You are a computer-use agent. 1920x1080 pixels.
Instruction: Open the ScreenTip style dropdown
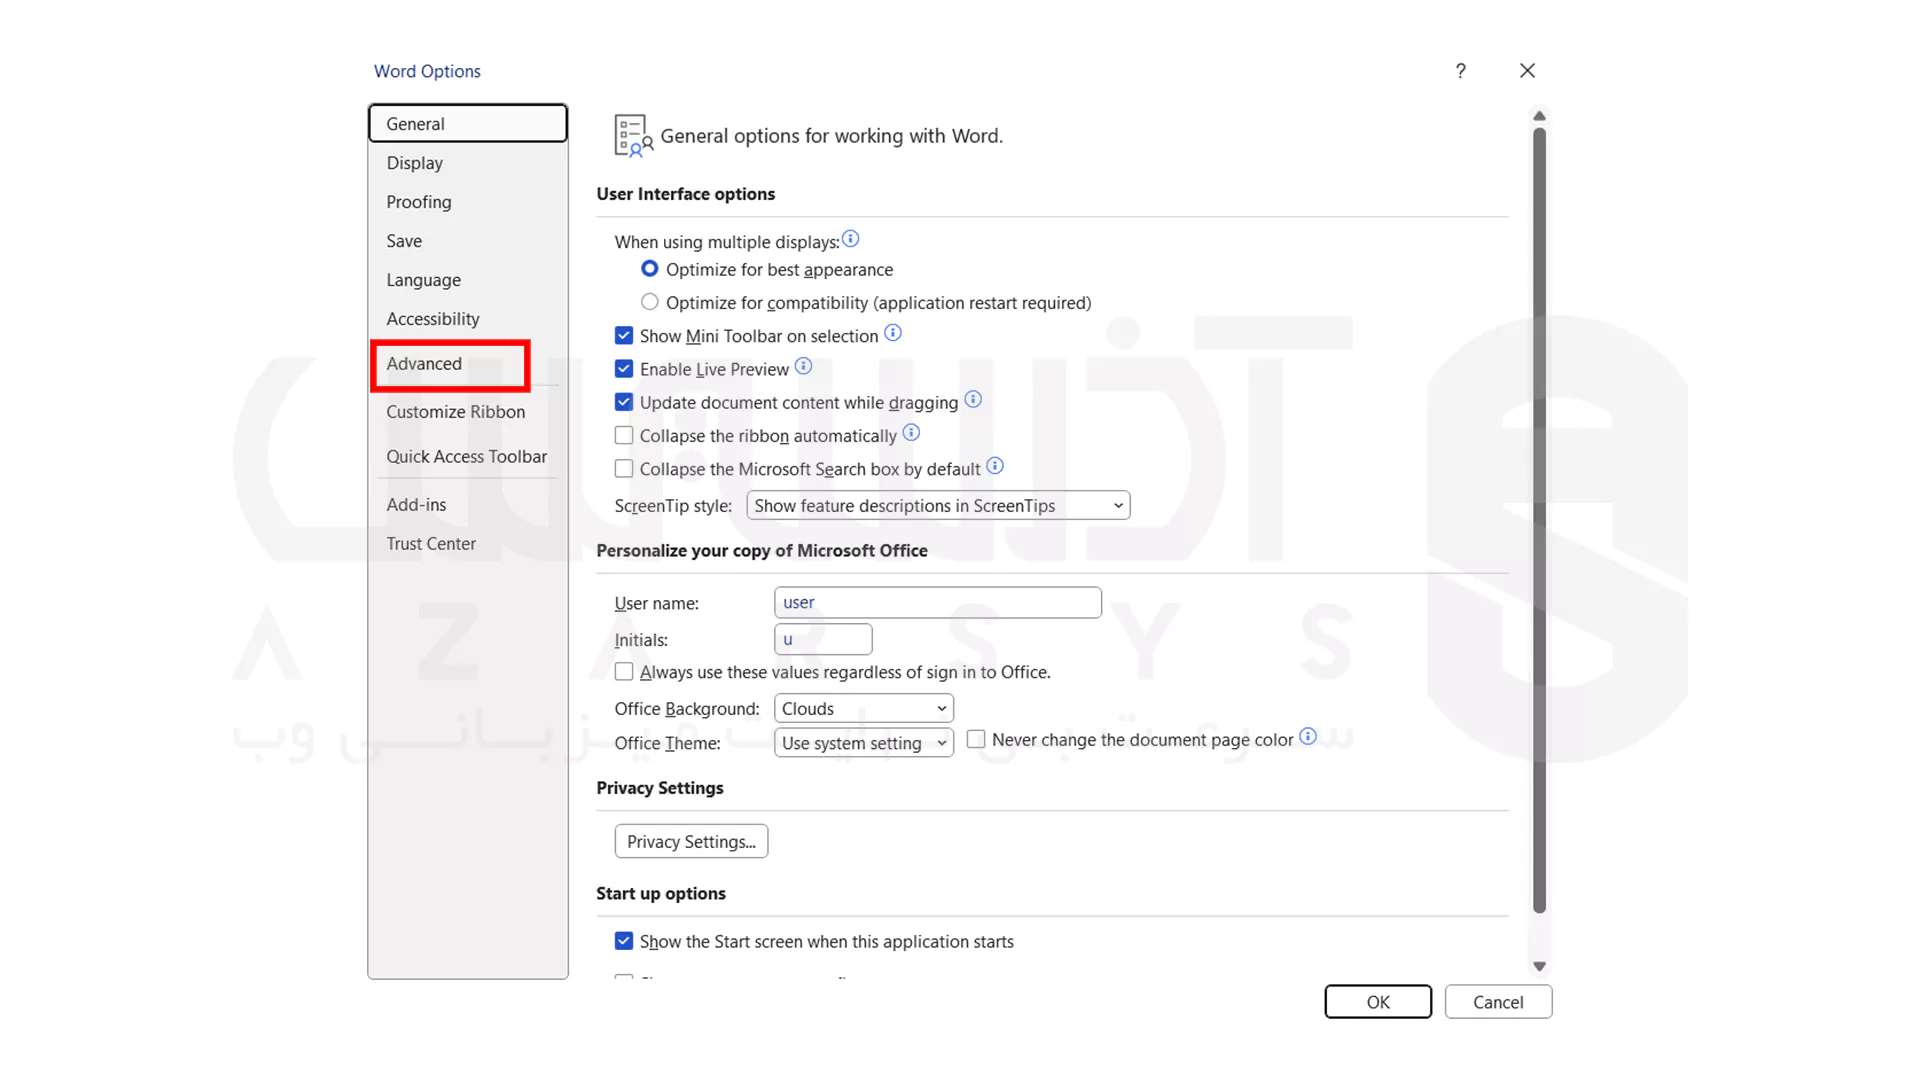pos(938,506)
